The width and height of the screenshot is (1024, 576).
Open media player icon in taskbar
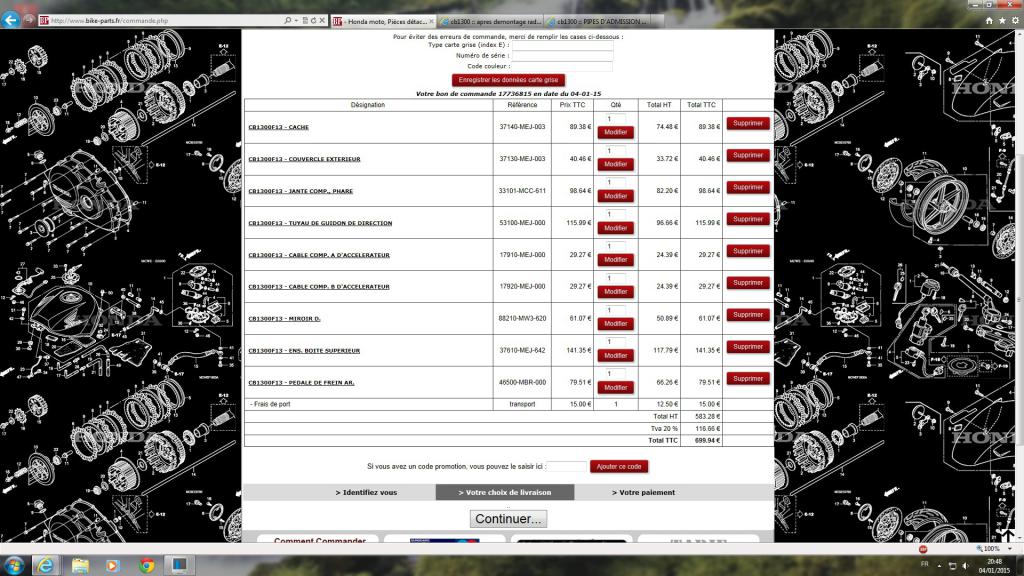click(112, 565)
